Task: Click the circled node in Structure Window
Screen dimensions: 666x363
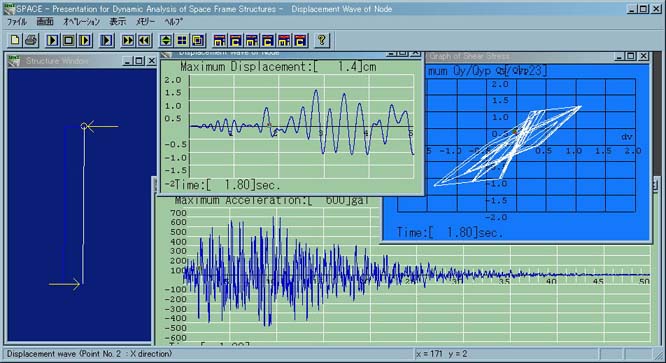Action: [84, 126]
